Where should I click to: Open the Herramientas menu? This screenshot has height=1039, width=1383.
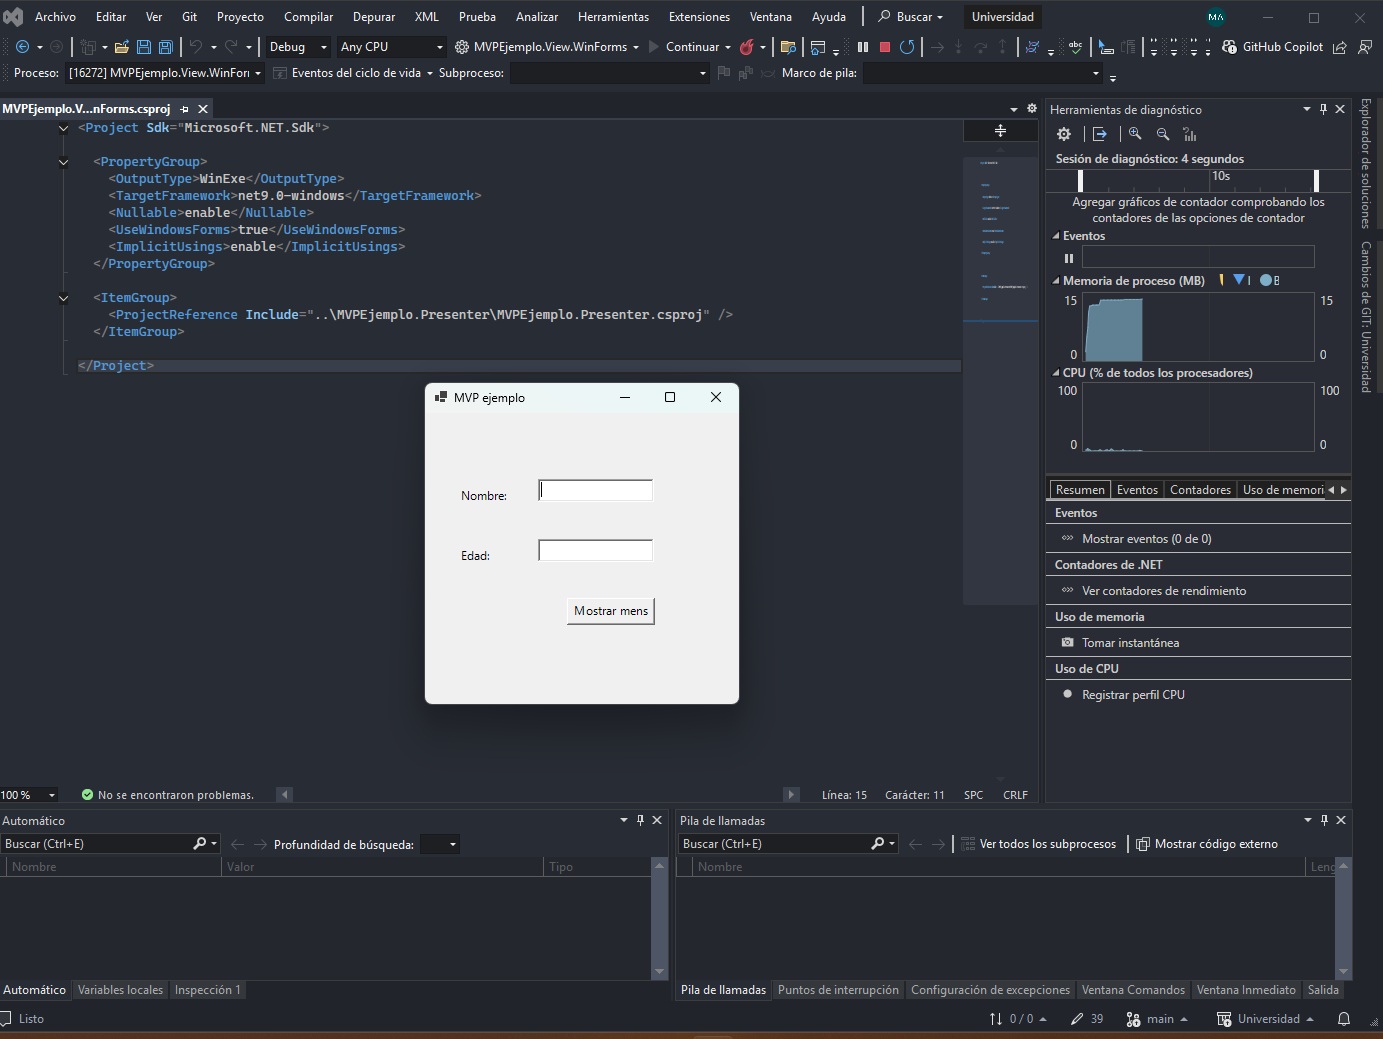tap(613, 17)
